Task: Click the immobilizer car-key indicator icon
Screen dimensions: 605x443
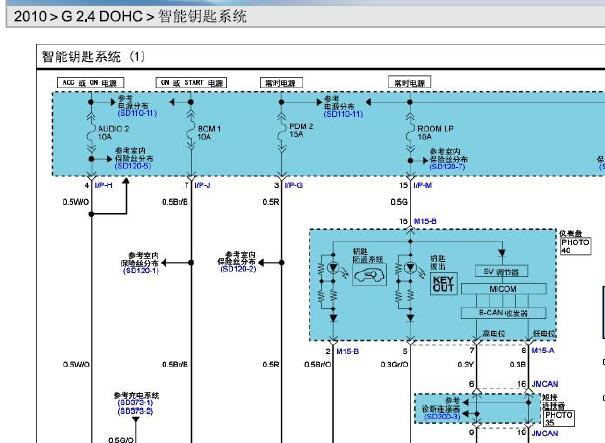Action: pyautogui.click(x=369, y=275)
